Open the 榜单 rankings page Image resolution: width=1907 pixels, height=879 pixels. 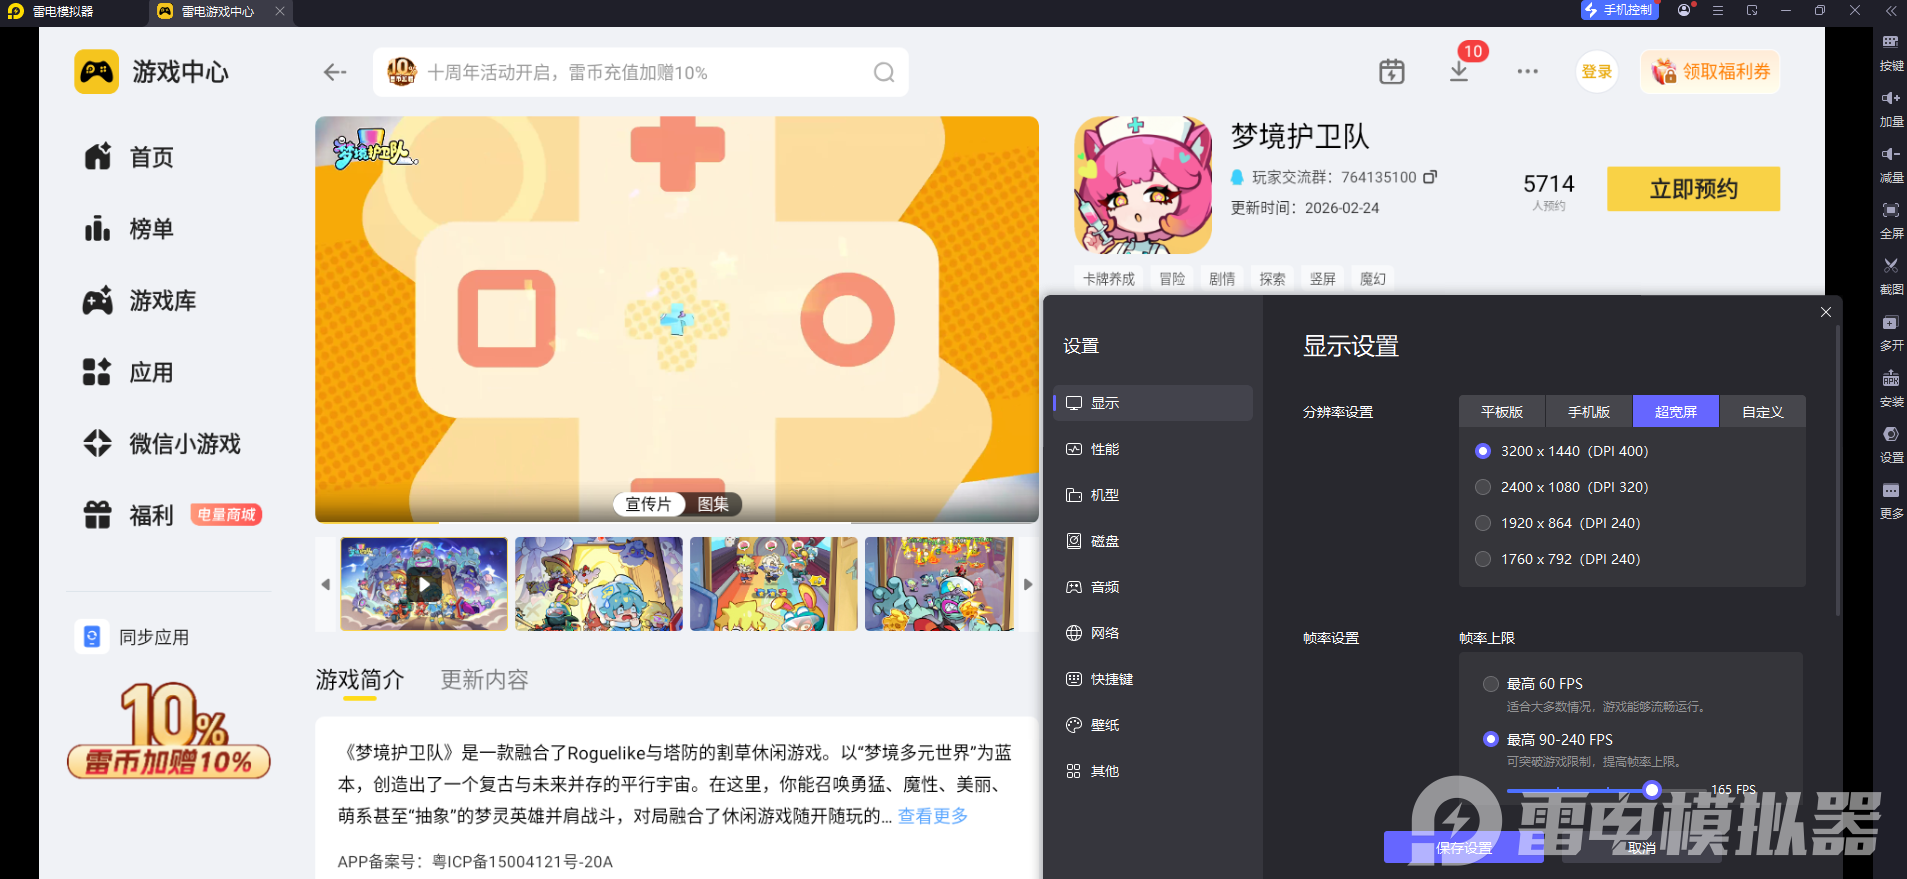click(x=130, y=229)
